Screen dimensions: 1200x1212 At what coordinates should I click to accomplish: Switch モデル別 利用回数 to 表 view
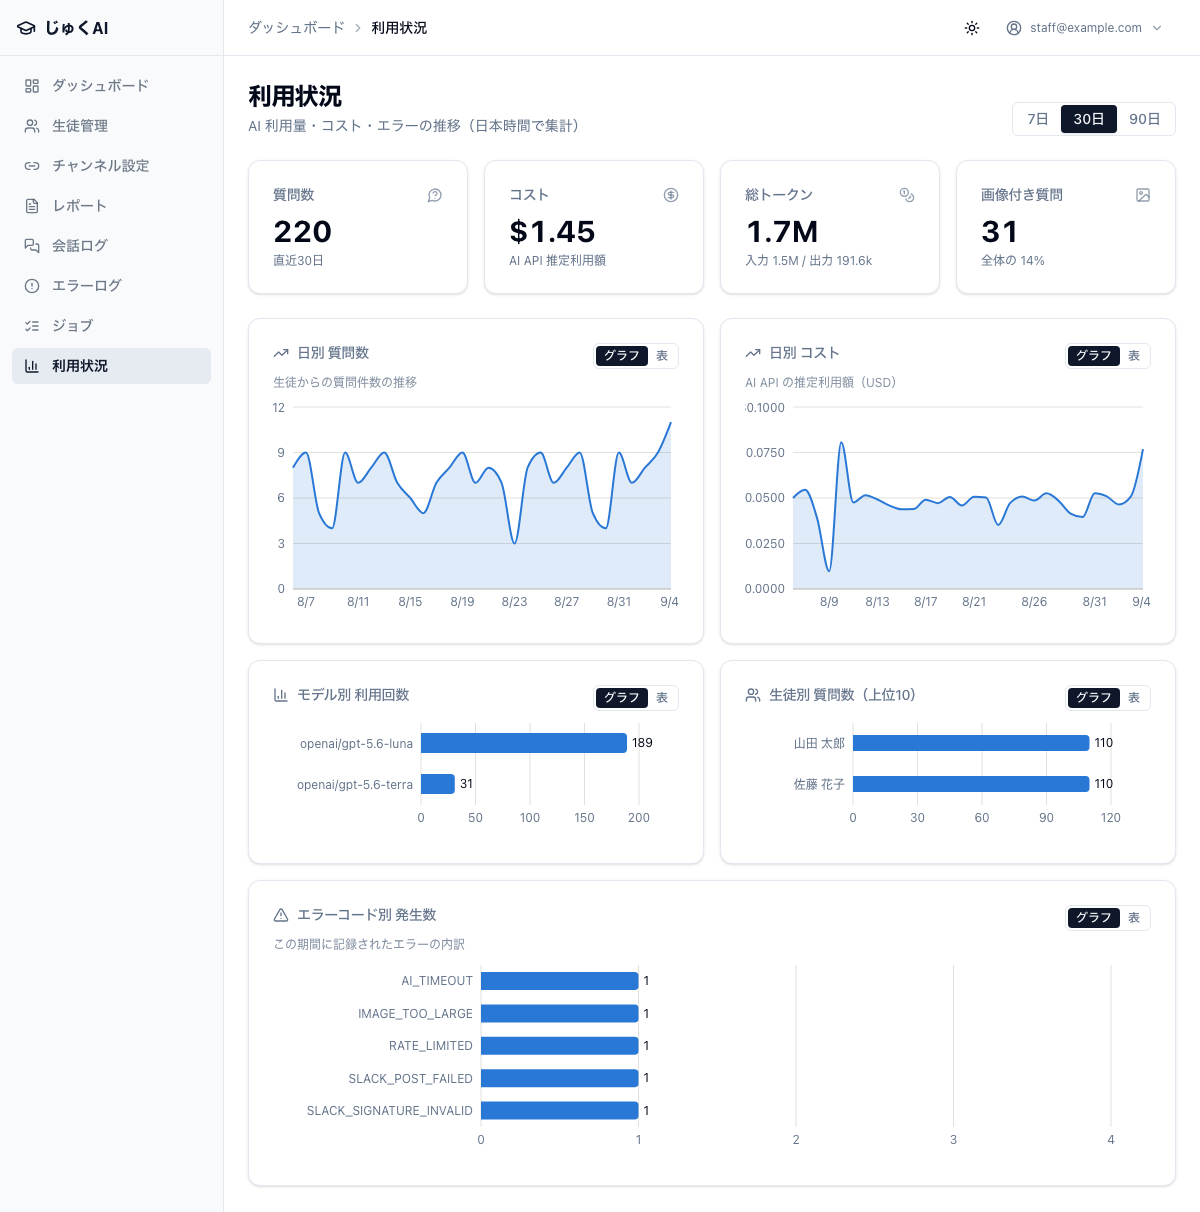click(x=662, y=698)
